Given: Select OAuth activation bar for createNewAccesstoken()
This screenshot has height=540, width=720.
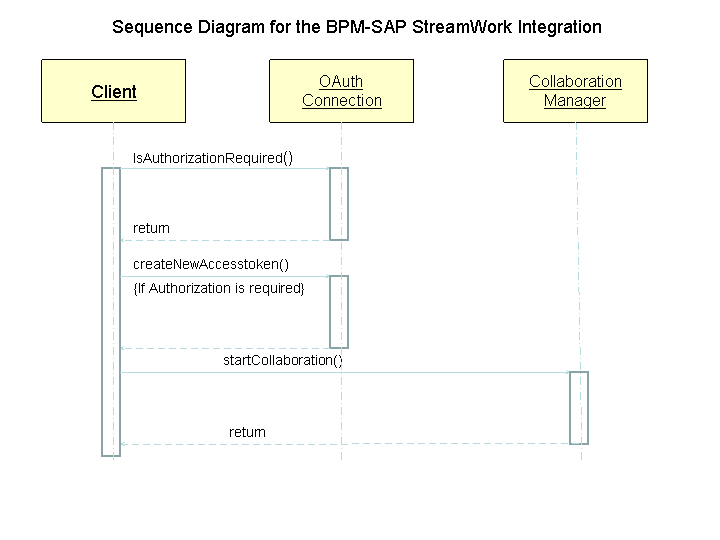Looking at the screenshot, I should (x=339, y=311).
